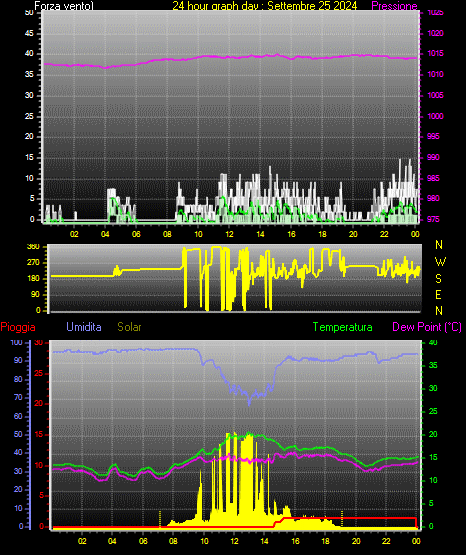466x555 pixels.
Task: Click the 20 value on green temperature axis
Action: pos(433,434)
